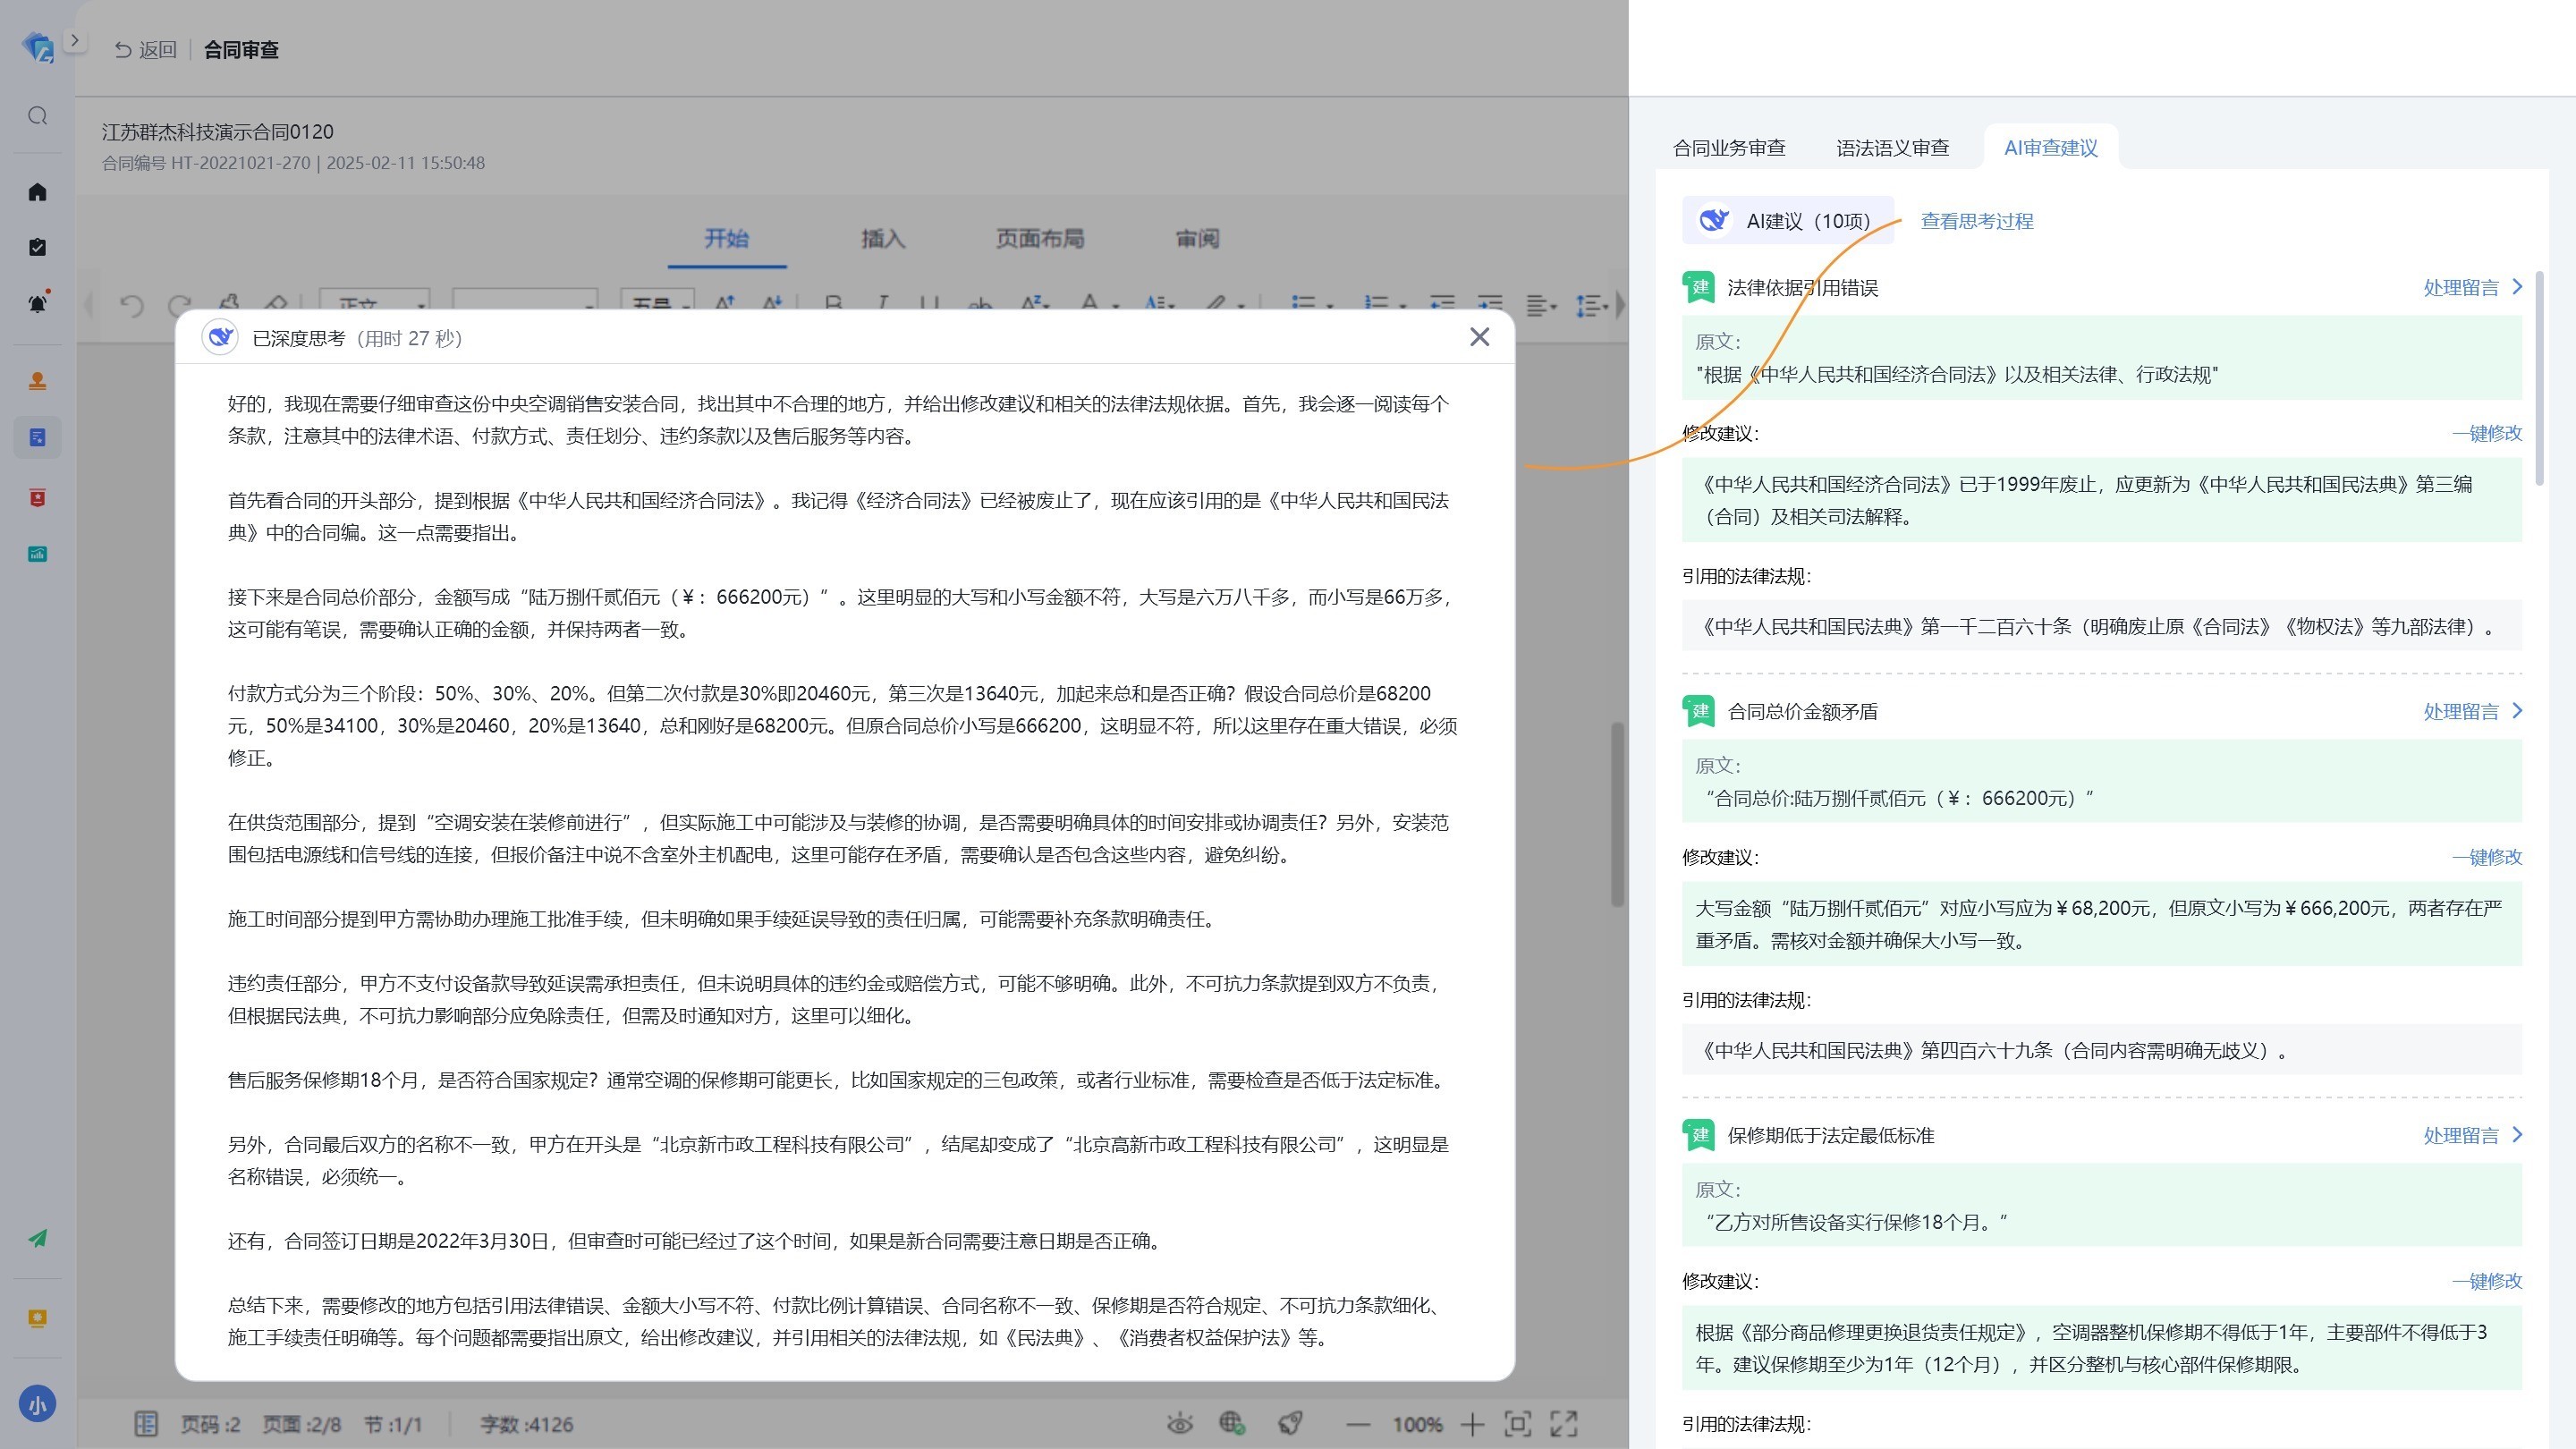This screenshot has width=2576, height=1449.
Task: Click the fullscreen icon in status bar
Action: pos(1564,1424)
